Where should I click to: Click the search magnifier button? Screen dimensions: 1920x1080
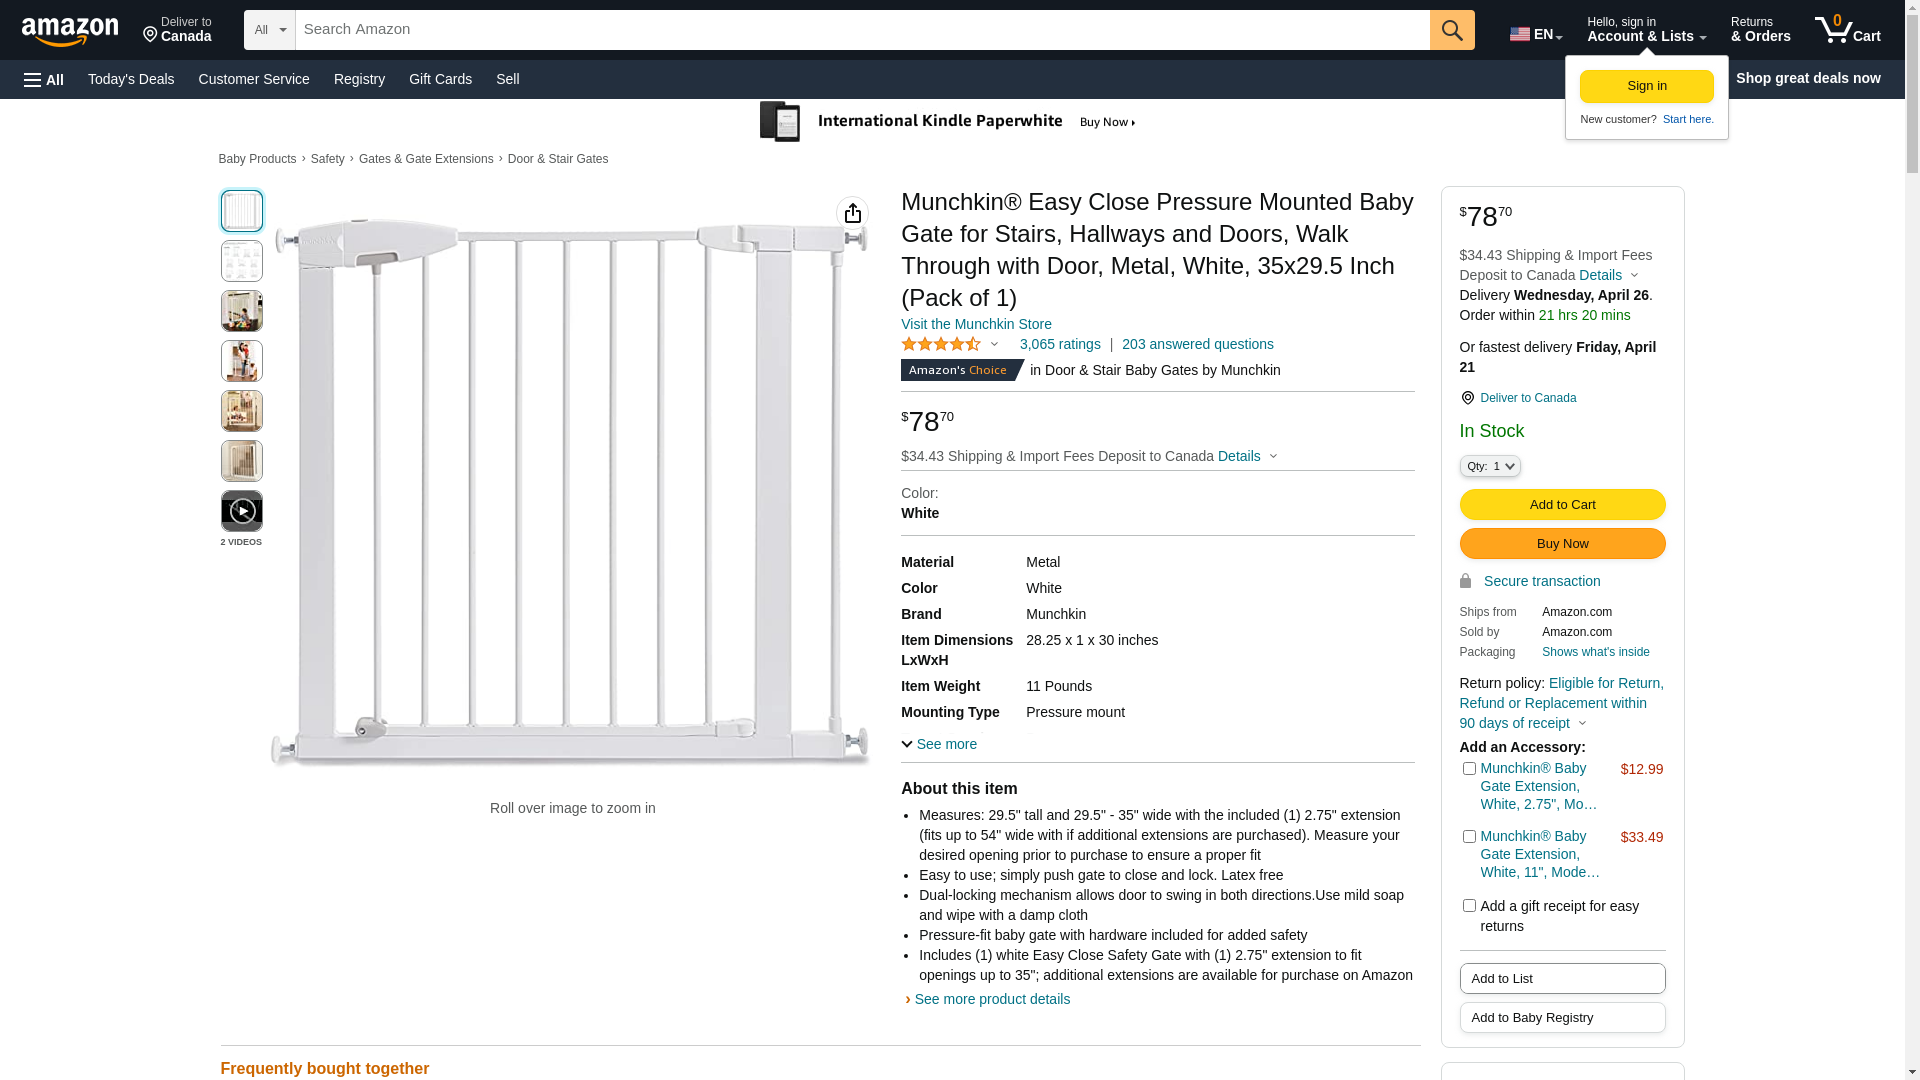pyautogui.click(x=1452, y=30)
